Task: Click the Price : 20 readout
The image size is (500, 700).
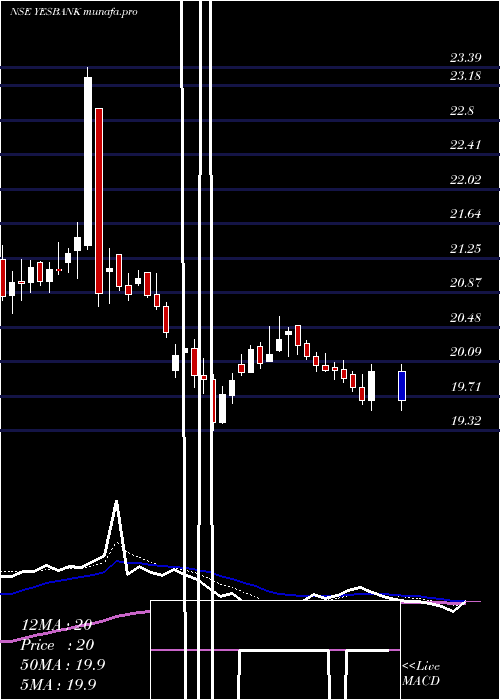Action: (x=57, y=645)
